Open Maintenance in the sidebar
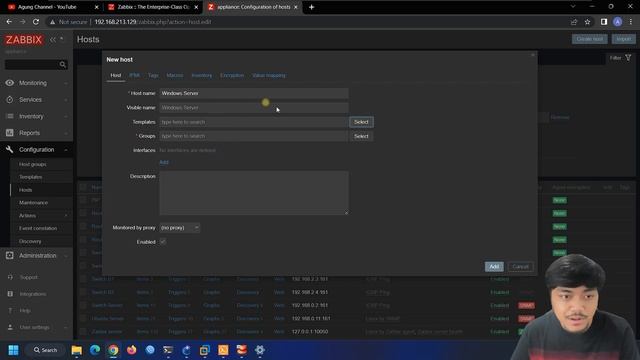This screenshot has height=360, width=640. tap(33, 202)
